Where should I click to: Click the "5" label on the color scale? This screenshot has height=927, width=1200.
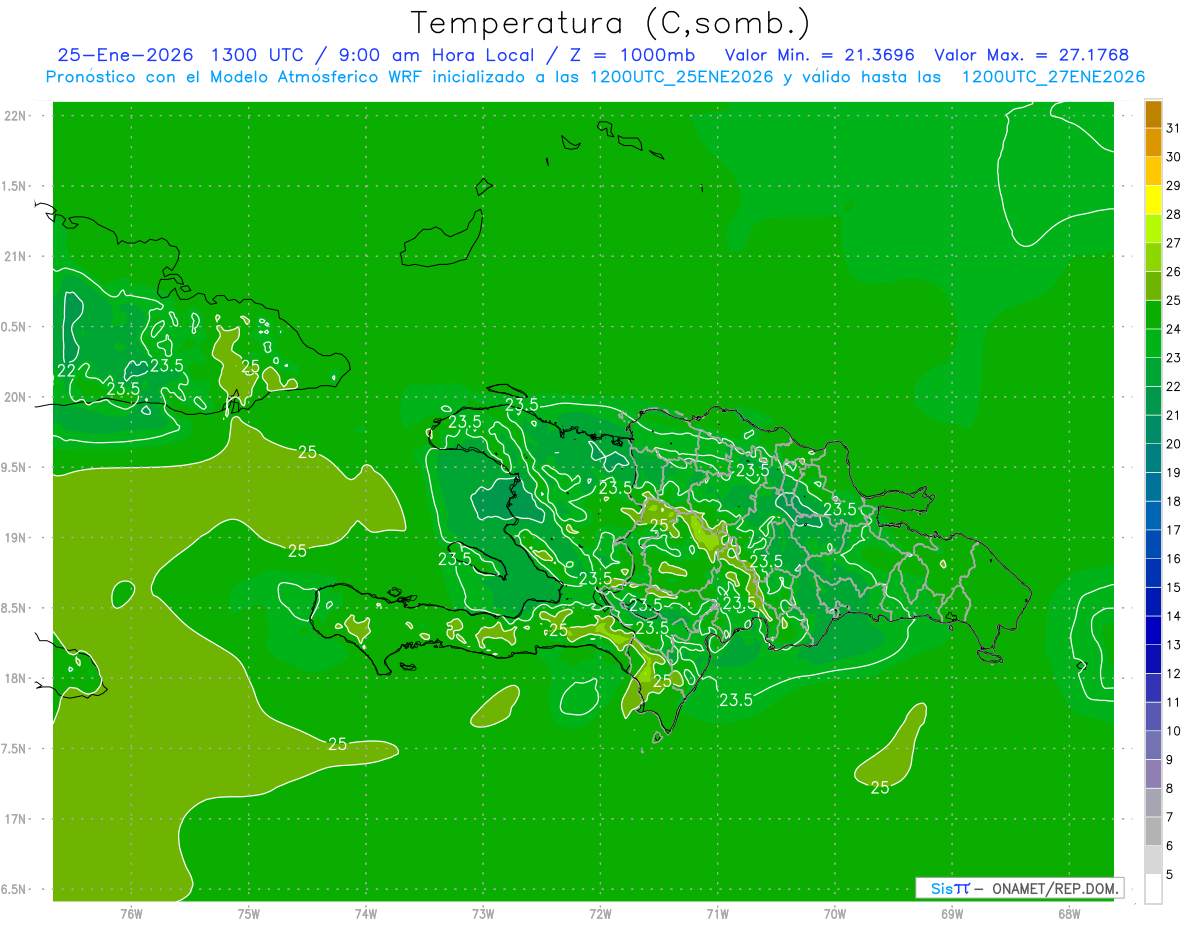(1170, 875)
